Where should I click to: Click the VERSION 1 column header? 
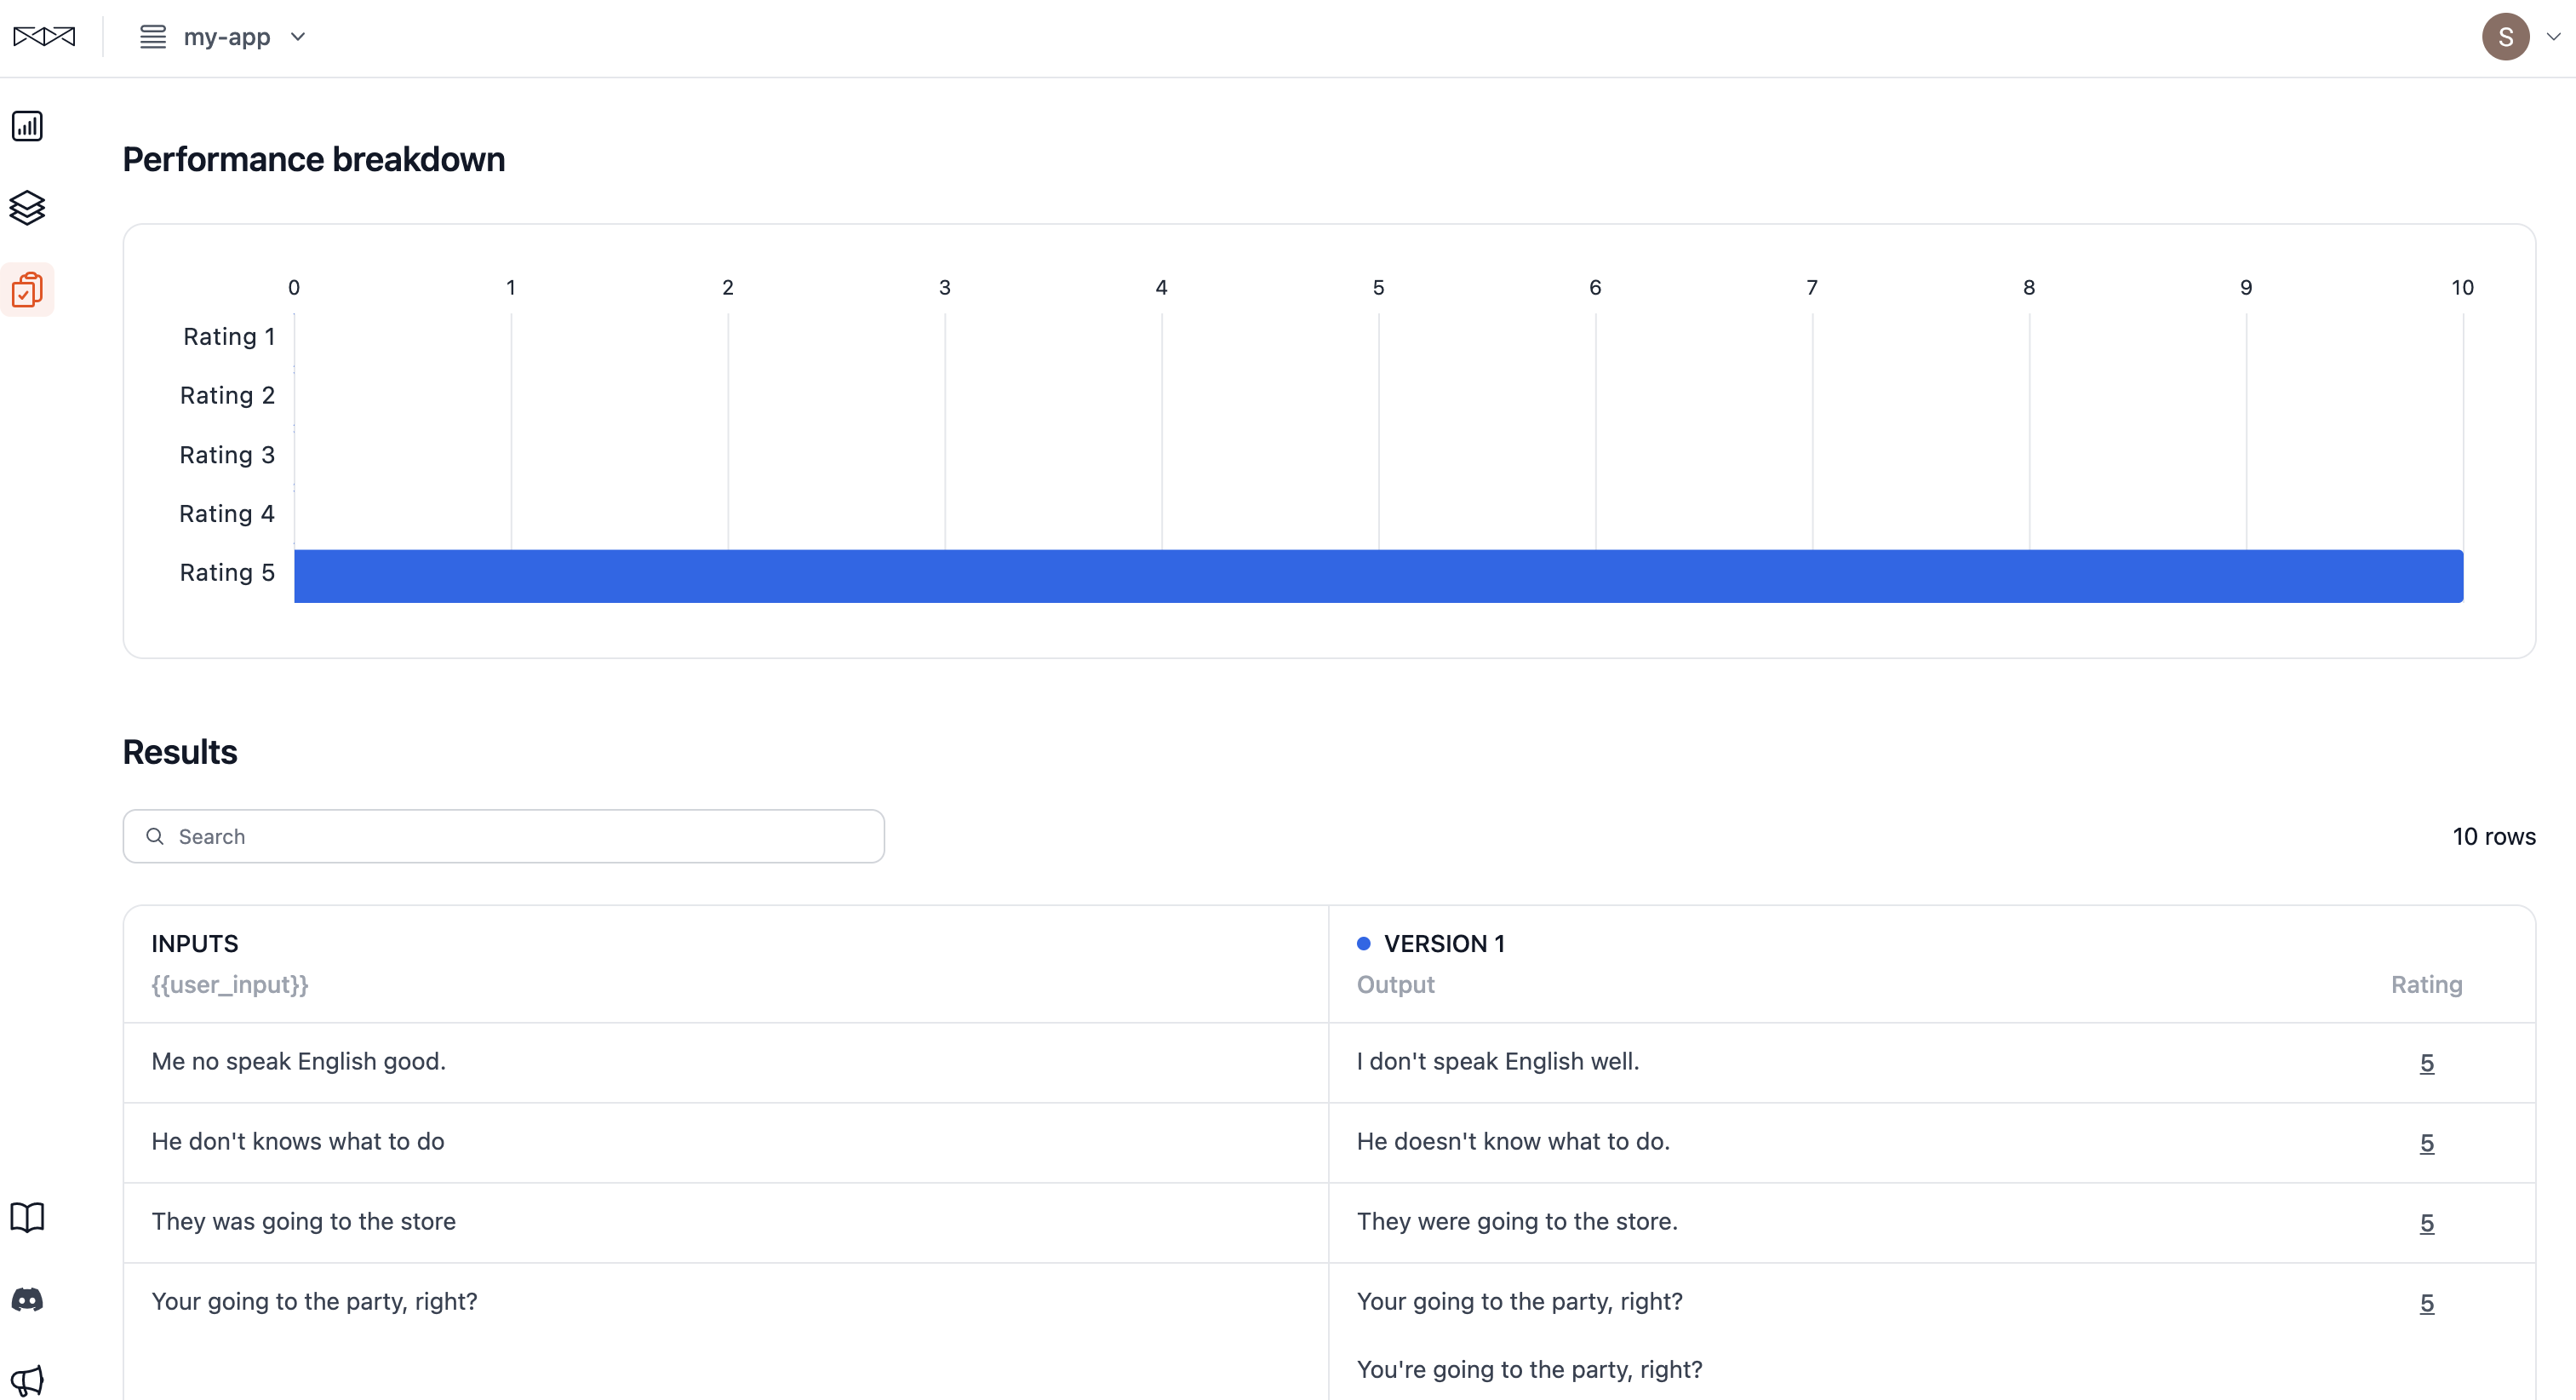(x=1443, y=943)
